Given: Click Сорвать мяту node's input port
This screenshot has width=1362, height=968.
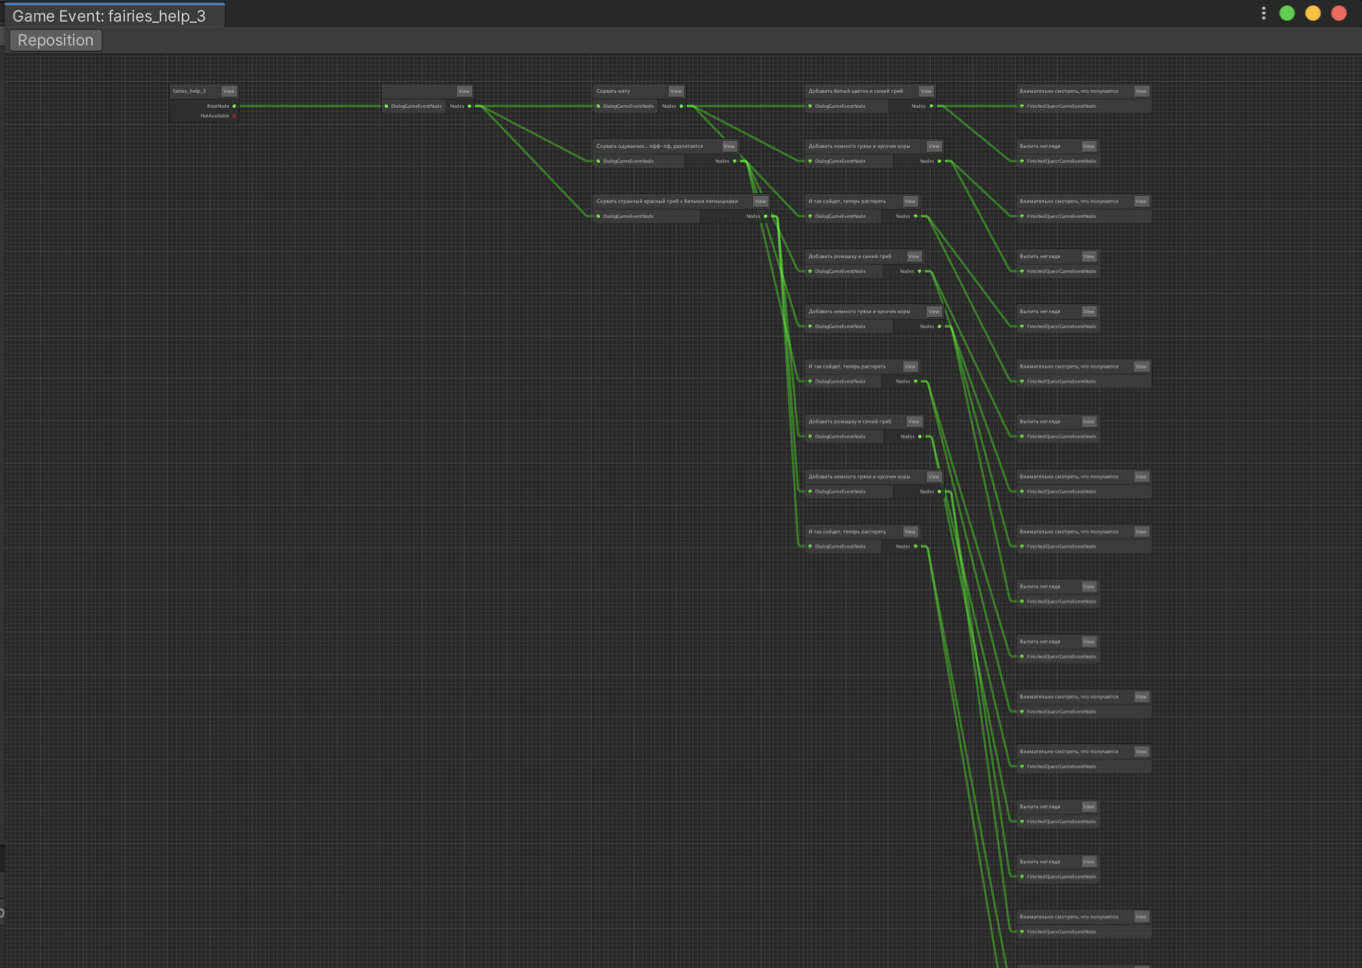Looking at the screenshot, I should (598, 106).
